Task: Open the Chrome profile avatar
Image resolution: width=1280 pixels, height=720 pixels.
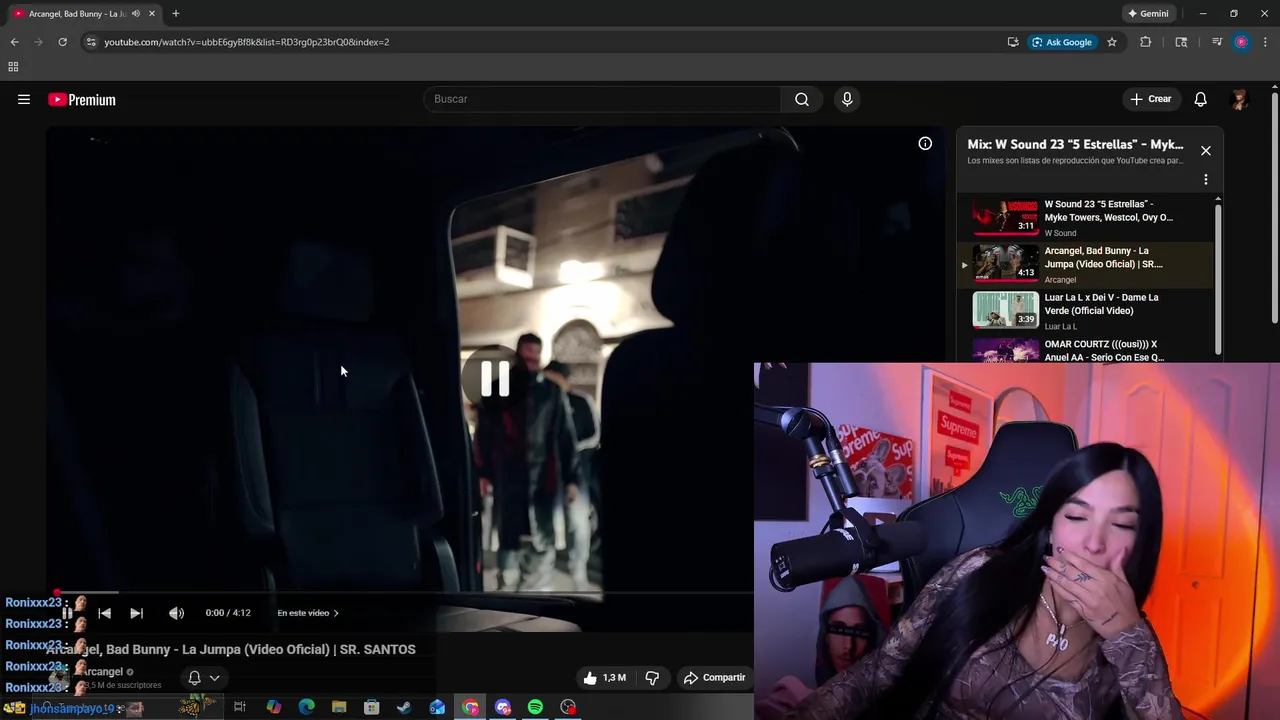Action: (x=1241, y=42)
